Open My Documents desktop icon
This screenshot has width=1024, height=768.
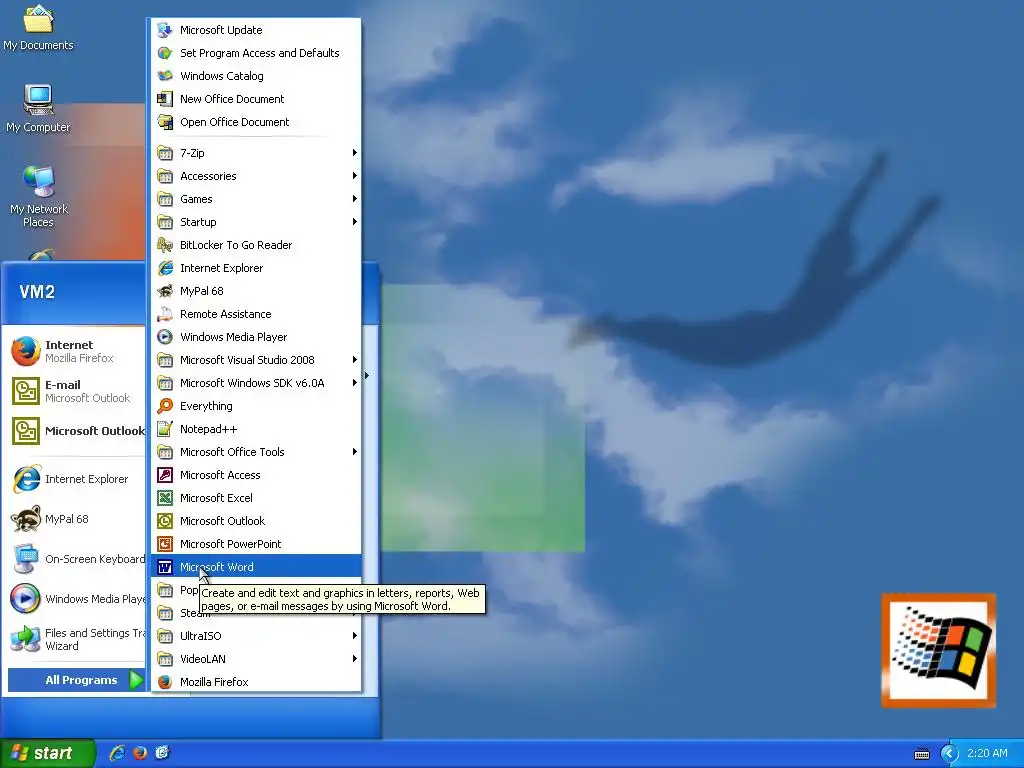point(38,27)
